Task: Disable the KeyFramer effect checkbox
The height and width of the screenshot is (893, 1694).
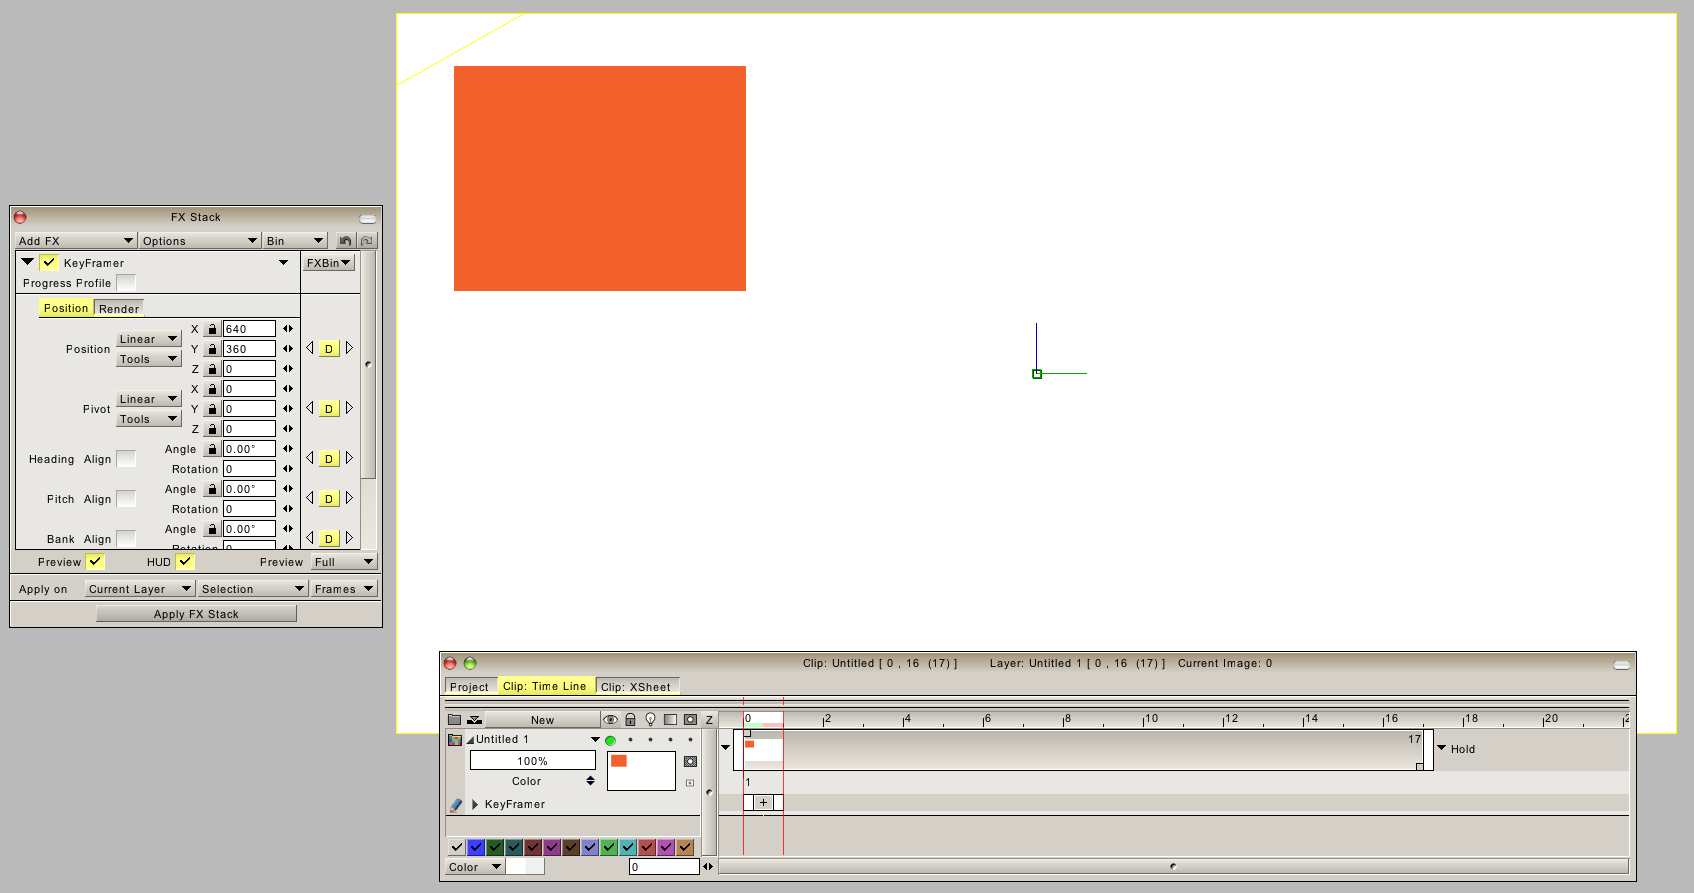Action: point(49,263)
